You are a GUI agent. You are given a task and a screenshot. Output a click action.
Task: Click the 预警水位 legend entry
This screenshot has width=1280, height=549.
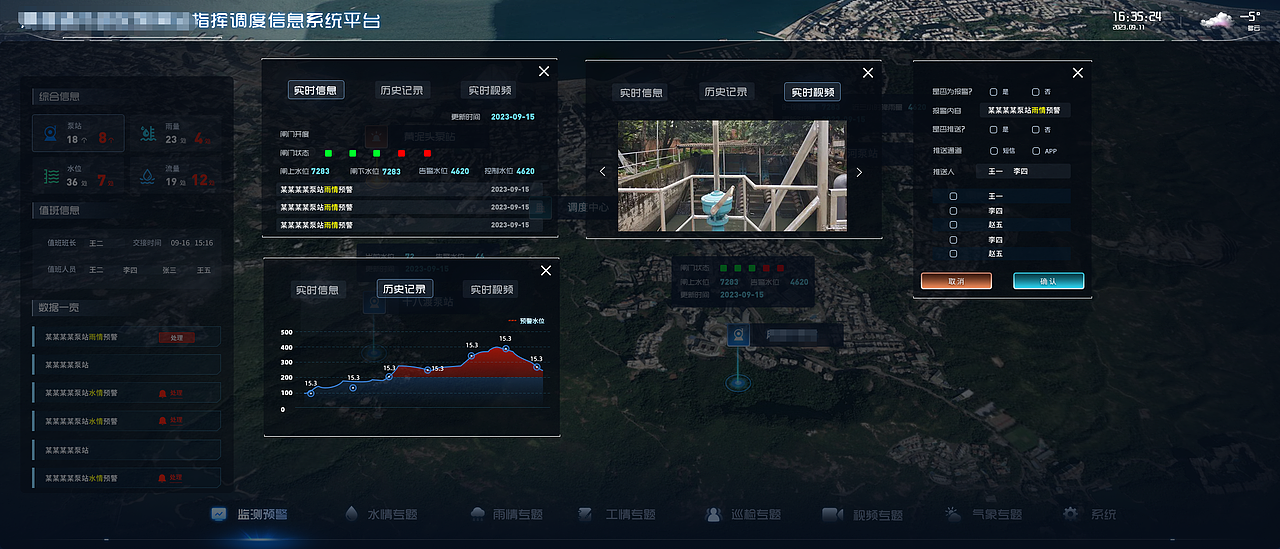click(x=524, y=321)
